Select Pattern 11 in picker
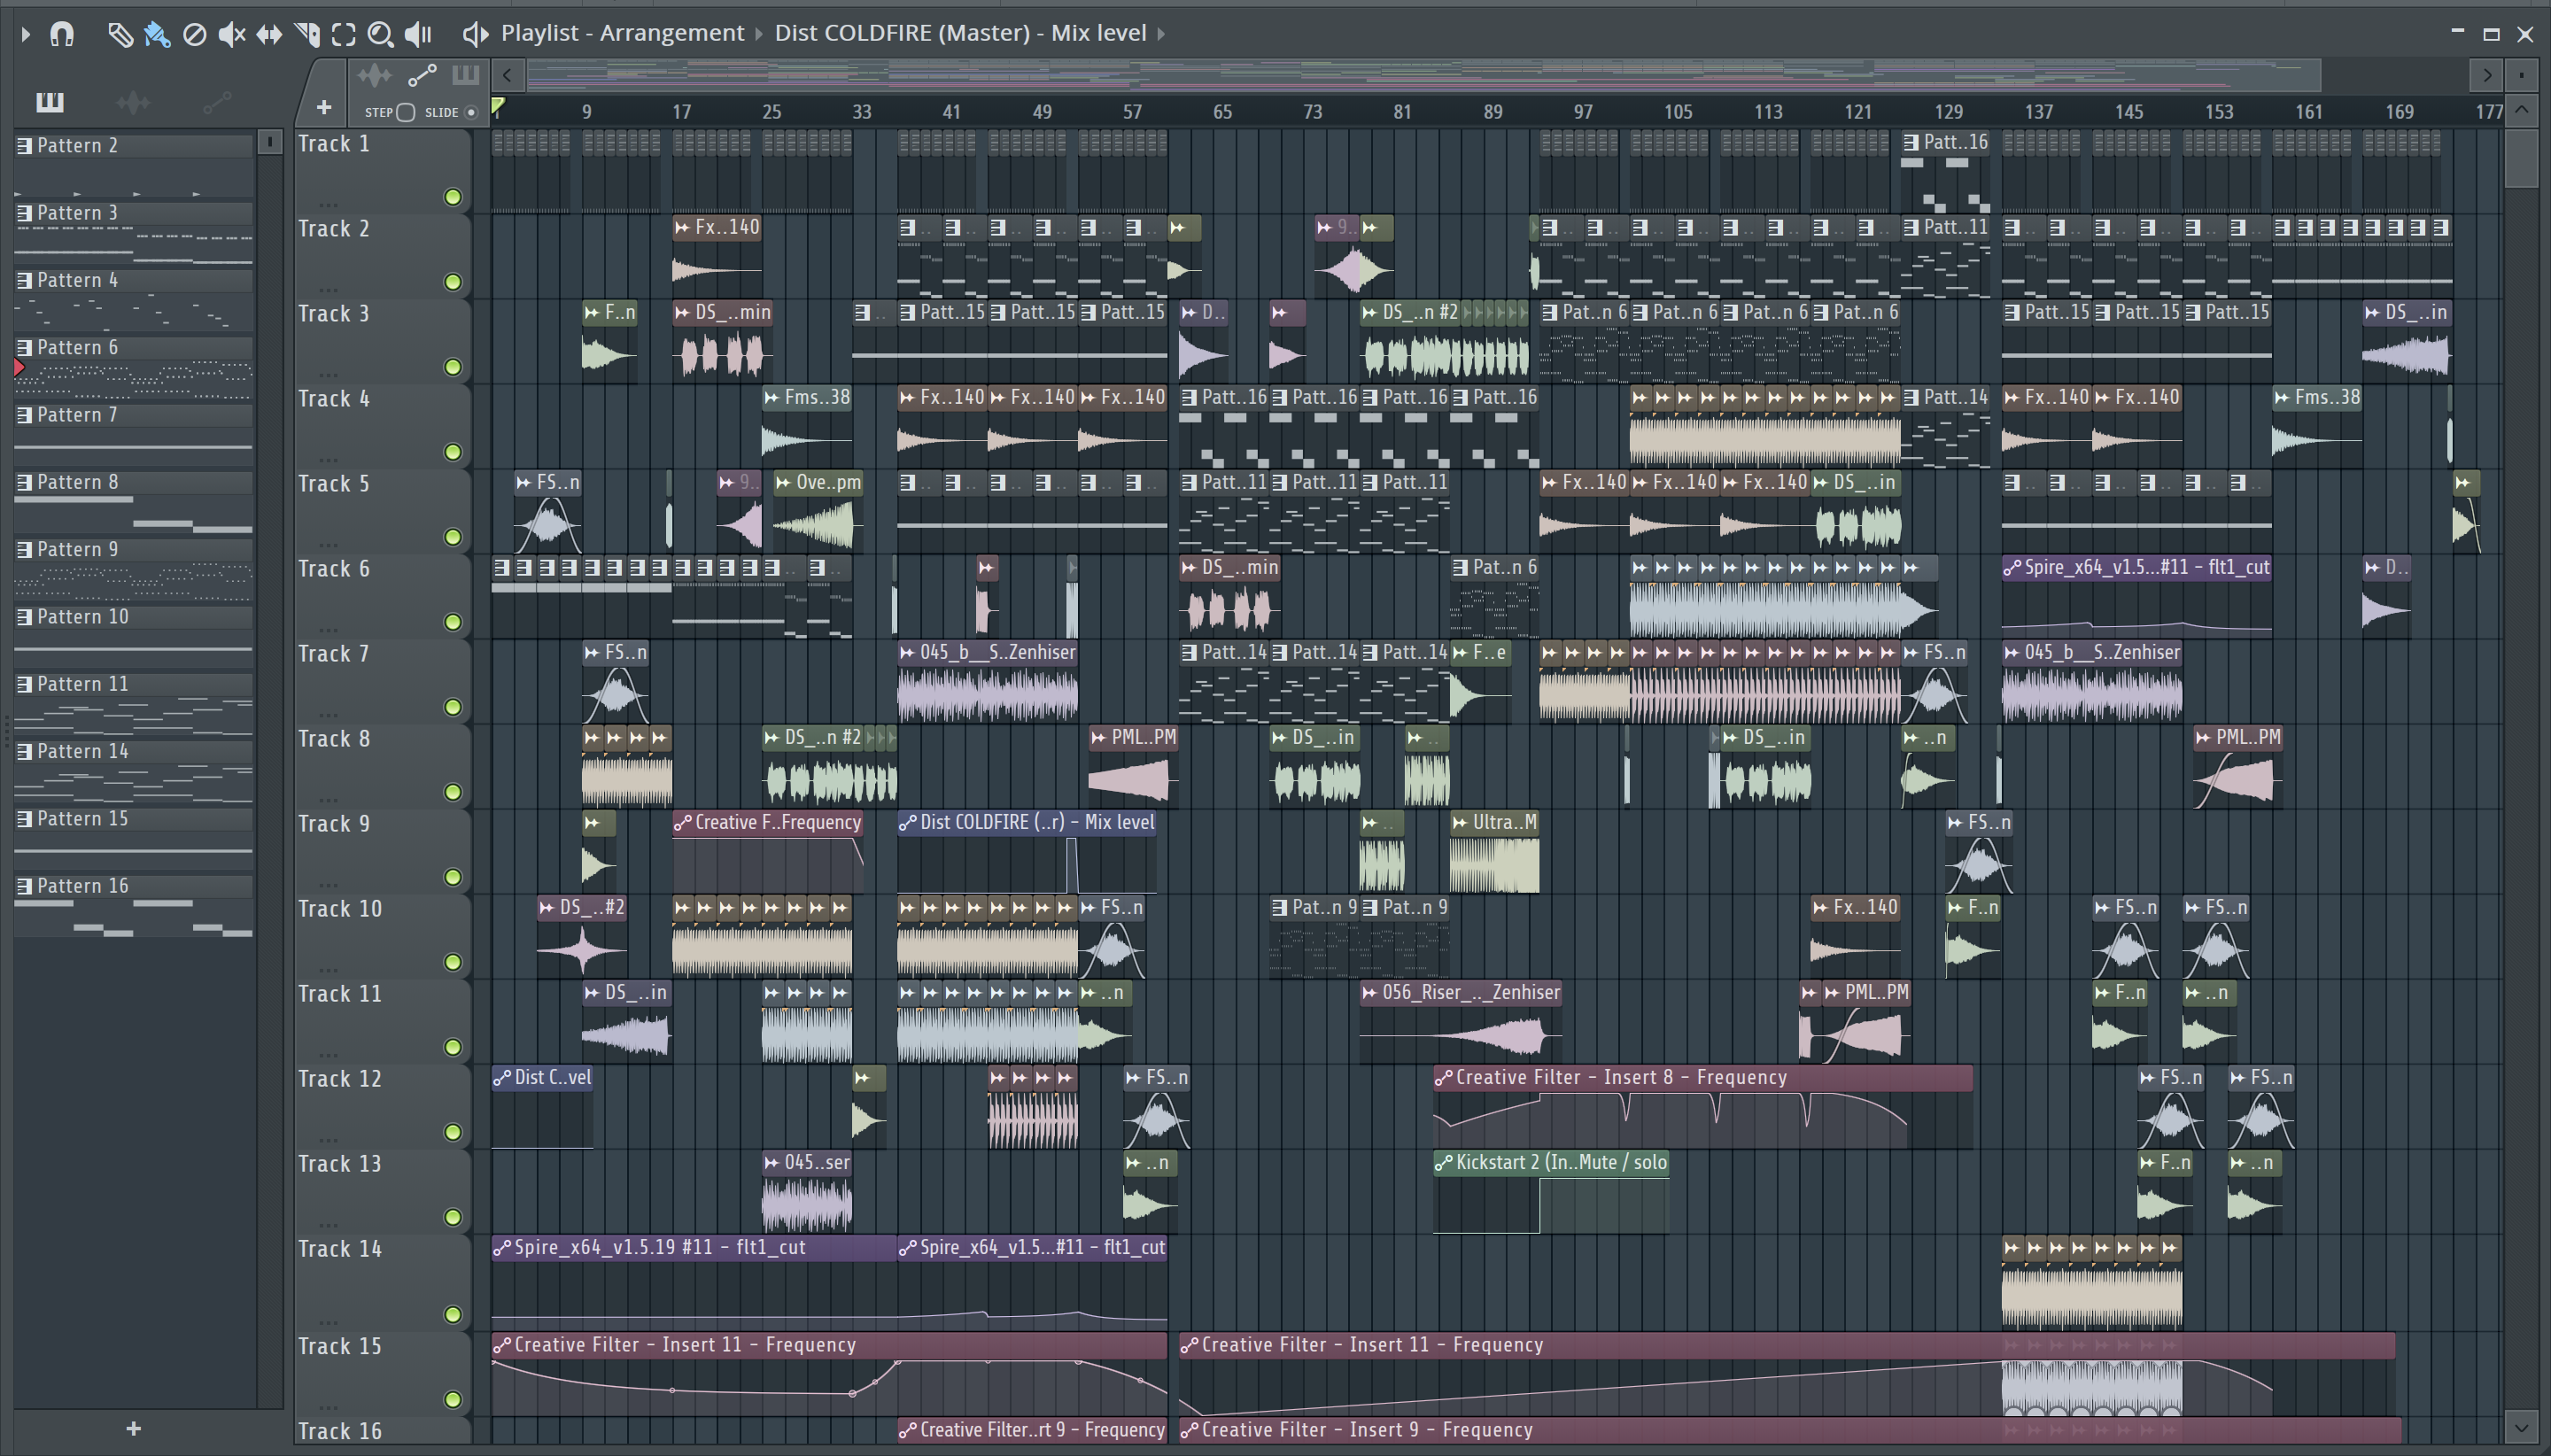Viewport: 2551px width, 1456px height. click(133, 703)
